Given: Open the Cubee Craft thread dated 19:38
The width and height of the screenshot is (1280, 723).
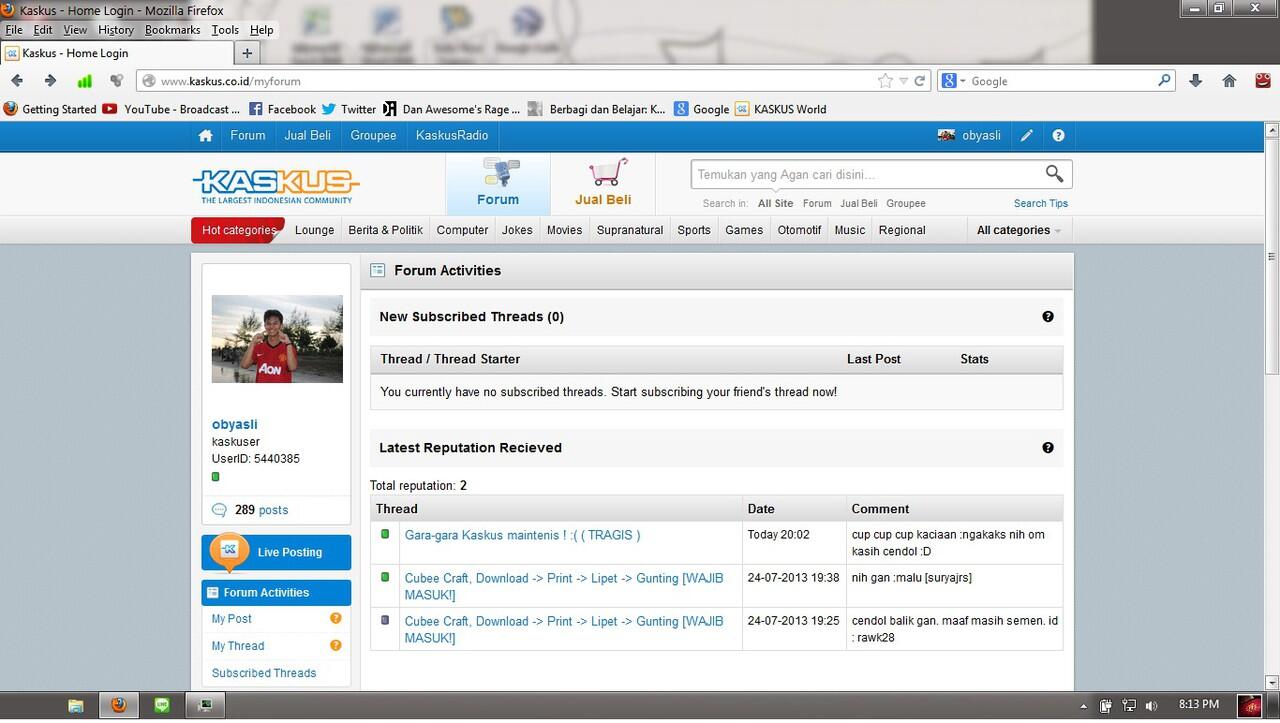Looking at the screenshot, I should [x=564, y=586].
